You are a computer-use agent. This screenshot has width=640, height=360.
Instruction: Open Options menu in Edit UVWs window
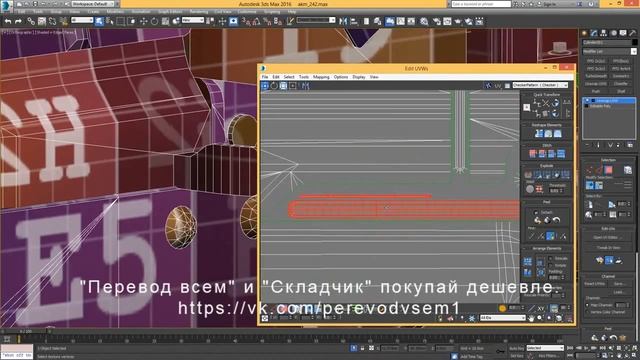[x=341, y=77]
